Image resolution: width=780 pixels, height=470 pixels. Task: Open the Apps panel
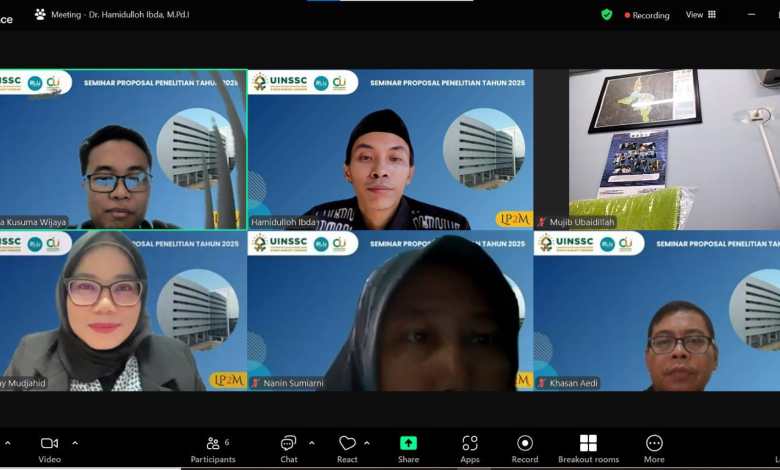pos(470,450)
